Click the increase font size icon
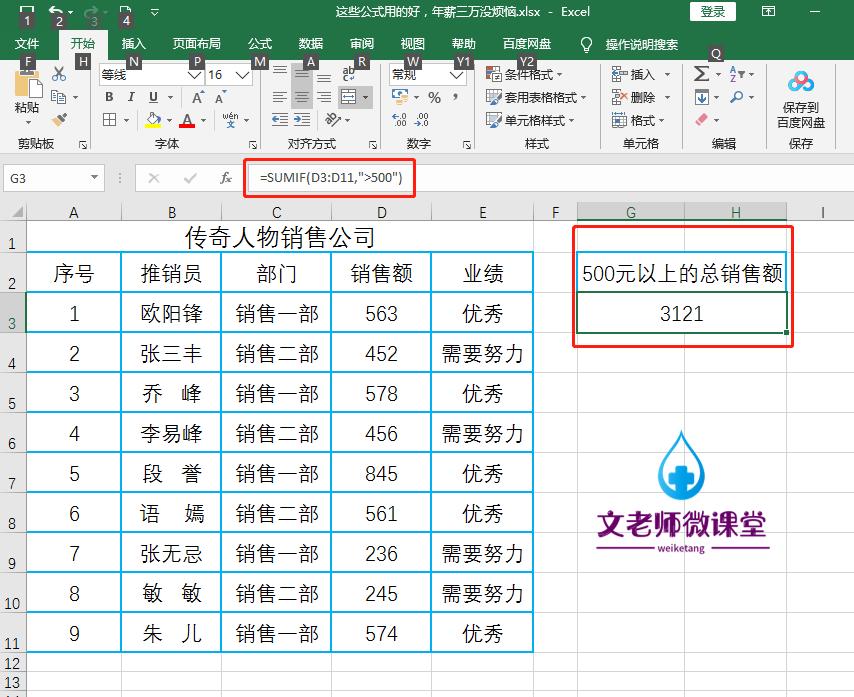 [x=196, y=94]
